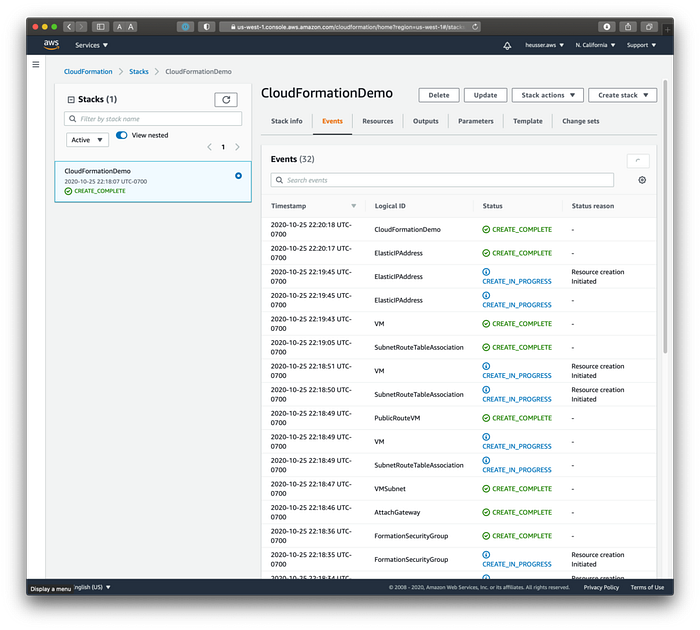The width and height of the screenshot is (700, 630).
Task: Select CloudFormationDemo stack radio button
Action: point(238,176)
